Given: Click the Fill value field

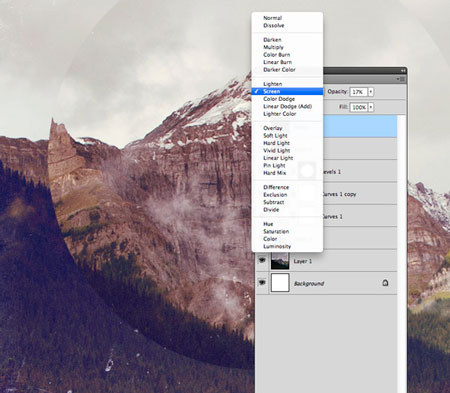Looking at the screenshot, I should (x=359, y=107).
